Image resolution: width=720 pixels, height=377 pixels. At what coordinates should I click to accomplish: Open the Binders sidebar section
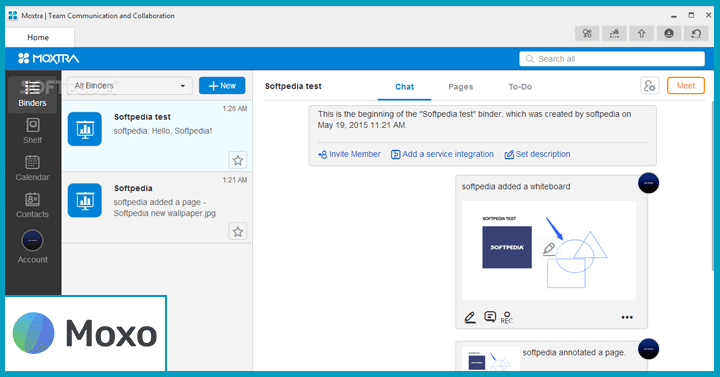32,94
